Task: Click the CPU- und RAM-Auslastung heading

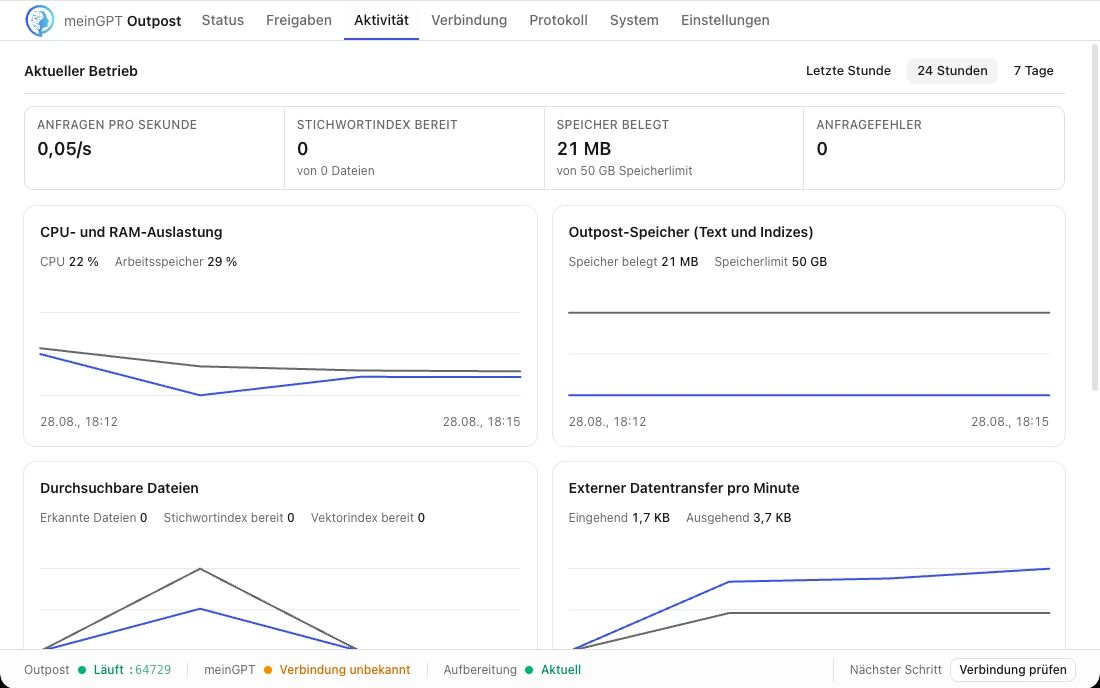Action: 131,232
